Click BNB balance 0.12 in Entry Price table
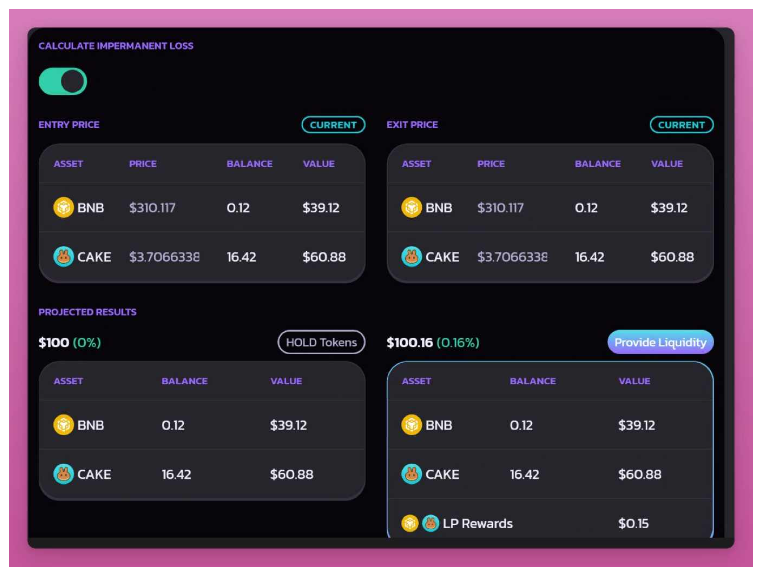Screen dimensions: 758x572 tap(238, 208)
